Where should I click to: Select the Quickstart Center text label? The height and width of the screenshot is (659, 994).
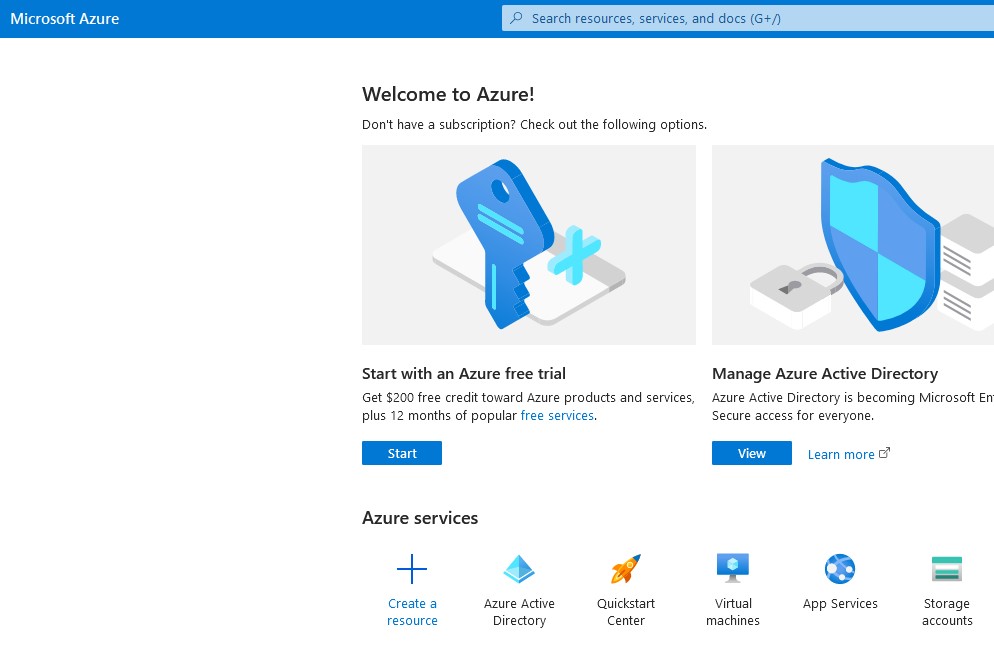(x=626, y=612)
